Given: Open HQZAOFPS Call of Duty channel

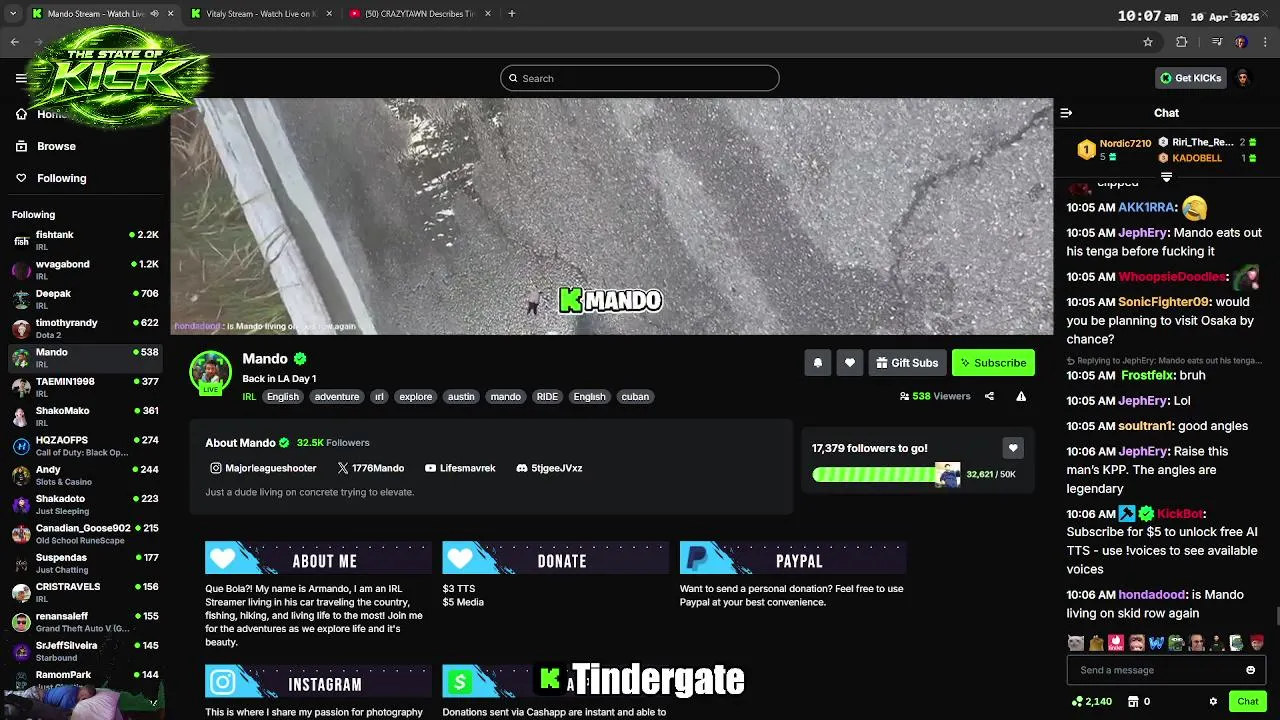Looking at the screenshot, I should (x=85, y=445).
